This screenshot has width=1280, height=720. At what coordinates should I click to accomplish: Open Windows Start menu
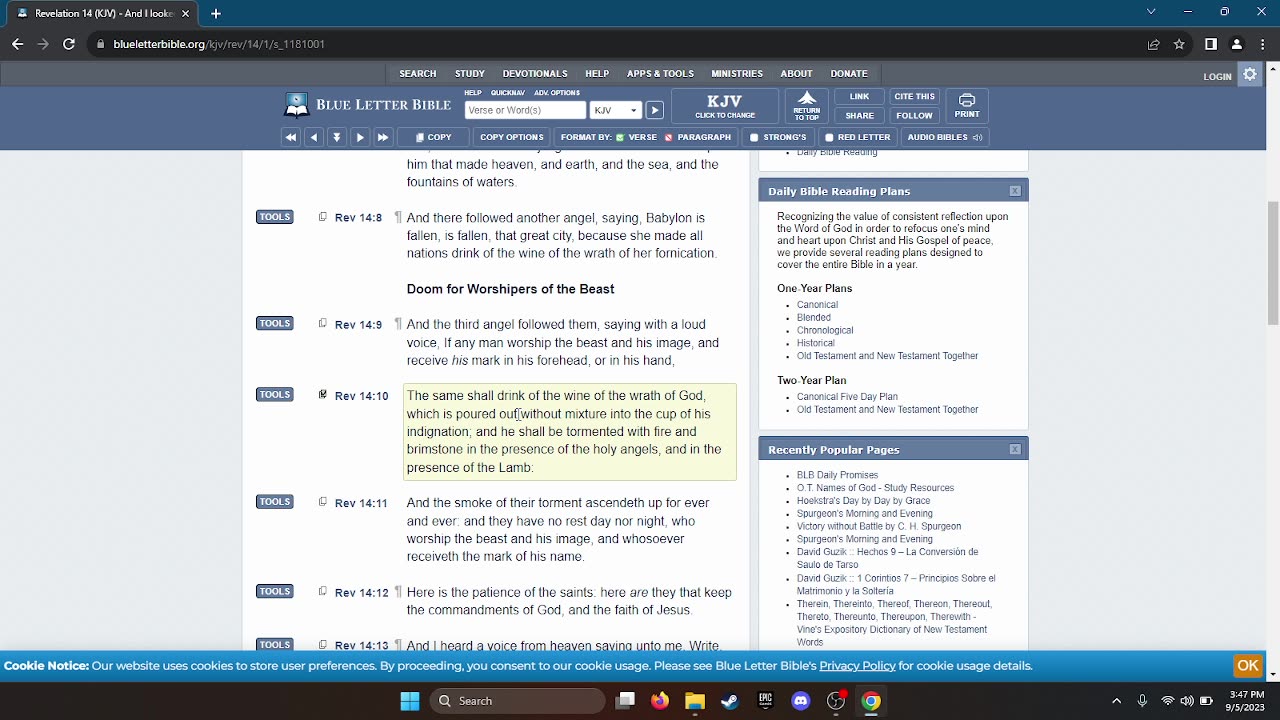click(410, 701)
